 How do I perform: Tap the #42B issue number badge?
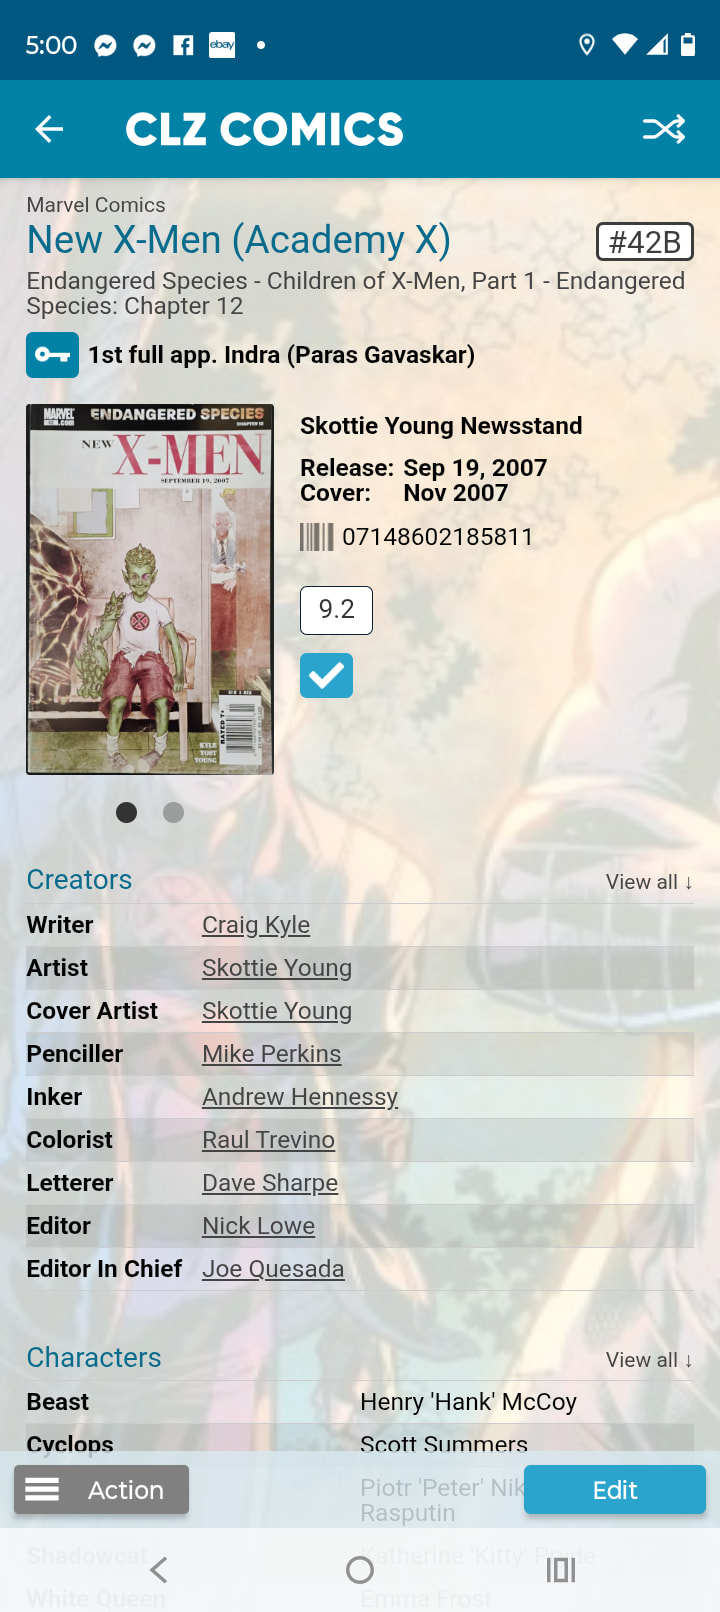[x=645, y=242]
